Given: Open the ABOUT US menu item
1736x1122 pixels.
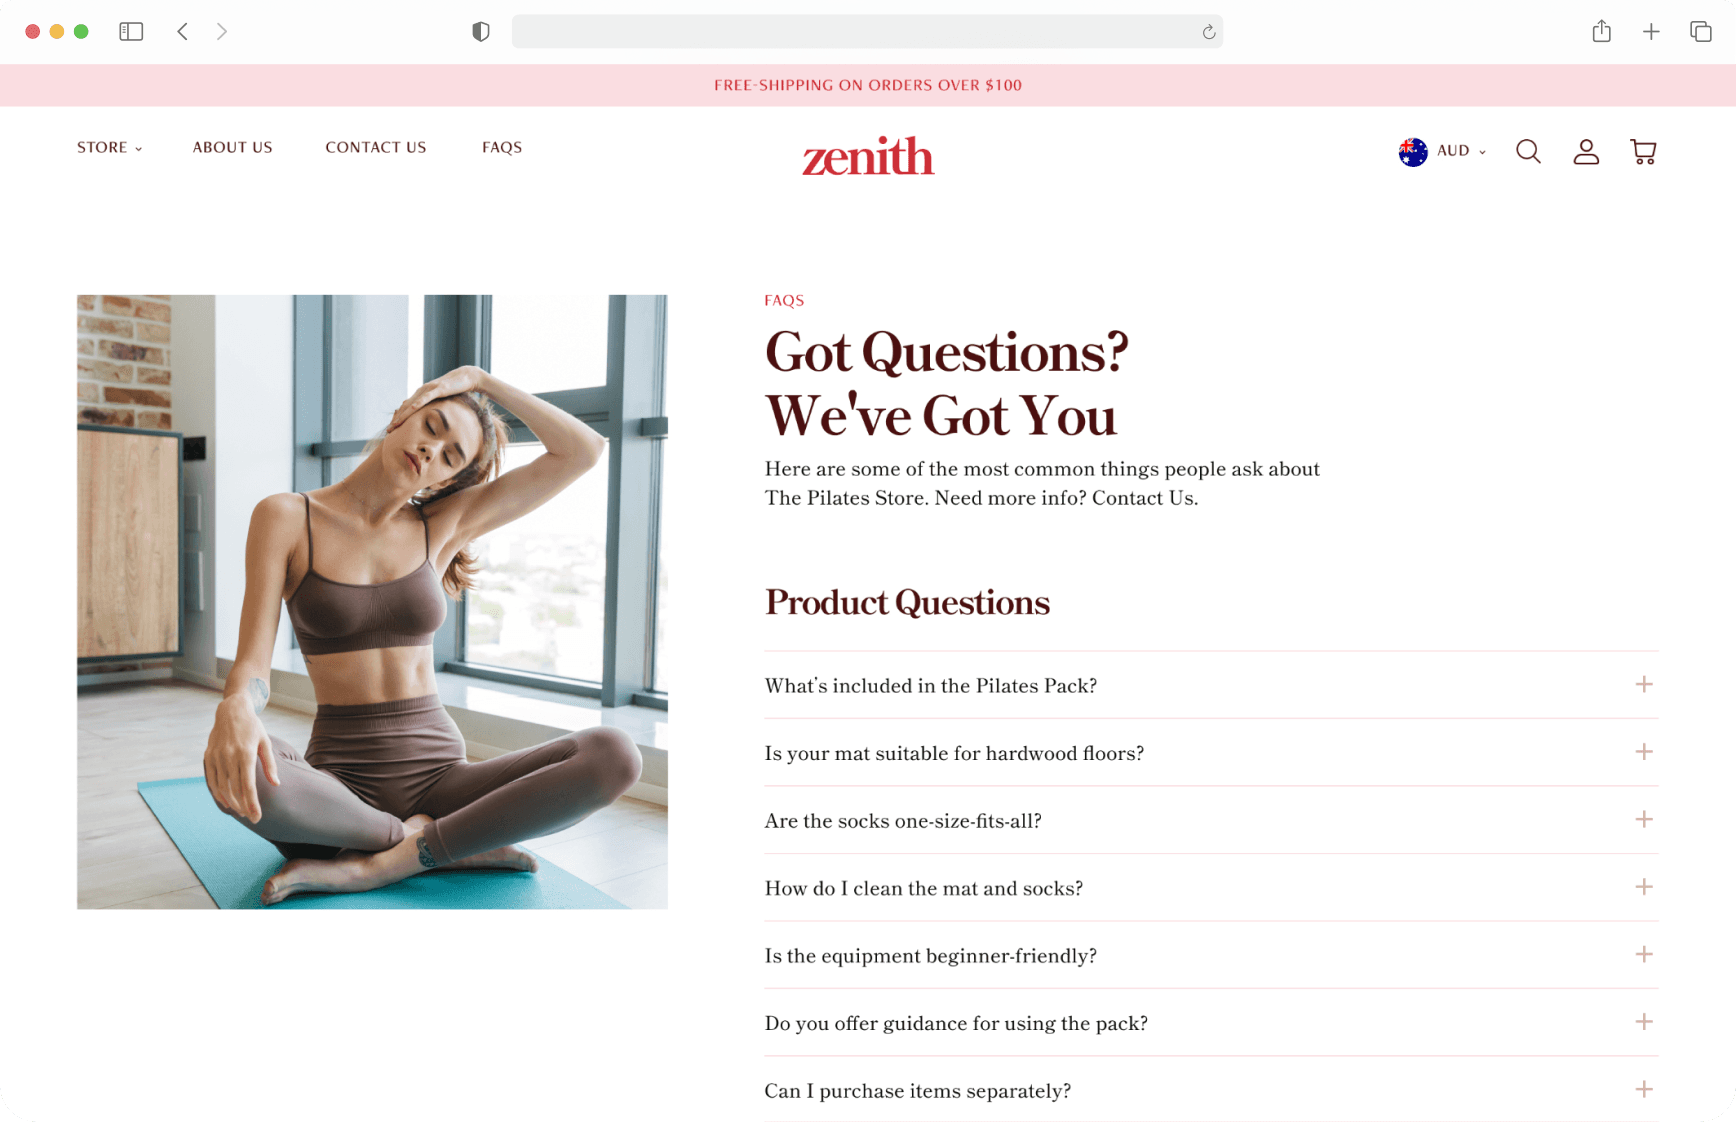Looking at the screenshot, I should click(232, 147).
